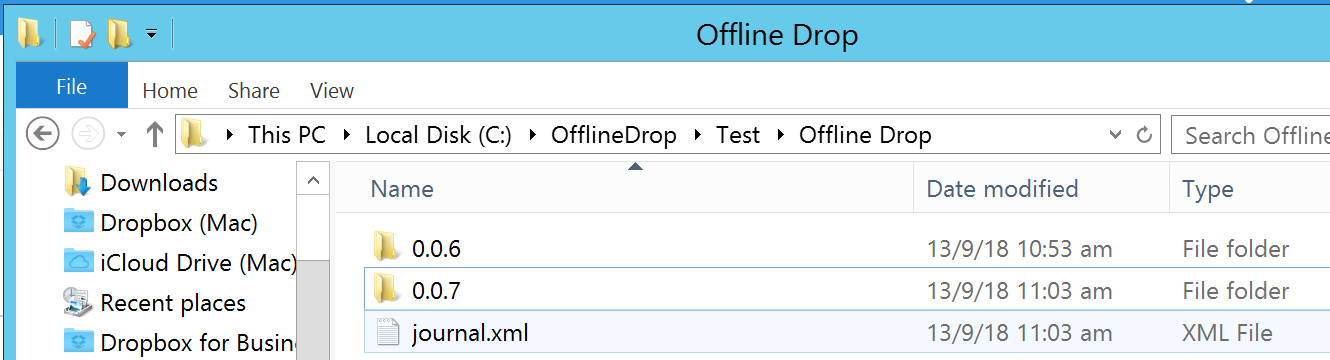Image resolution: width=1330 pixels, height=360 pixels.
Task: Sort by the Date modified column header
Action: click(1002, 189)
